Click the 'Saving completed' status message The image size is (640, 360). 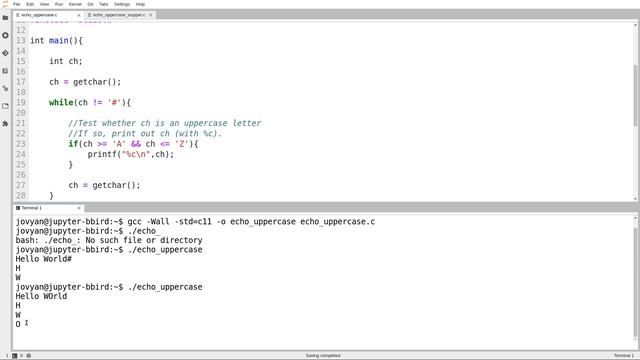coord(323,356)
